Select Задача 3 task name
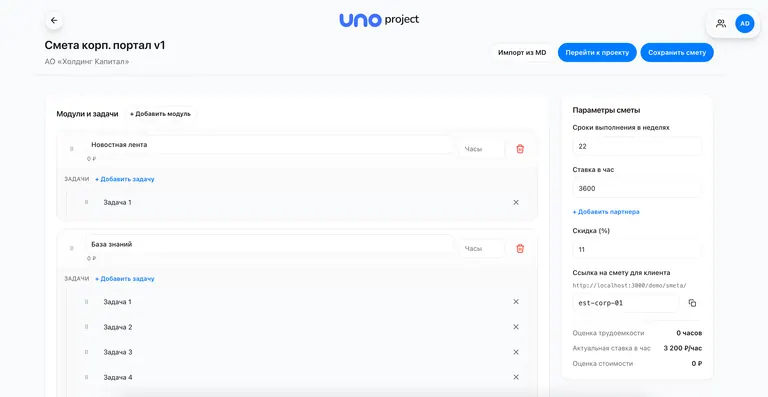Viewport: 768px width, 397px height. pyautogui.click(x=118, y=352)
